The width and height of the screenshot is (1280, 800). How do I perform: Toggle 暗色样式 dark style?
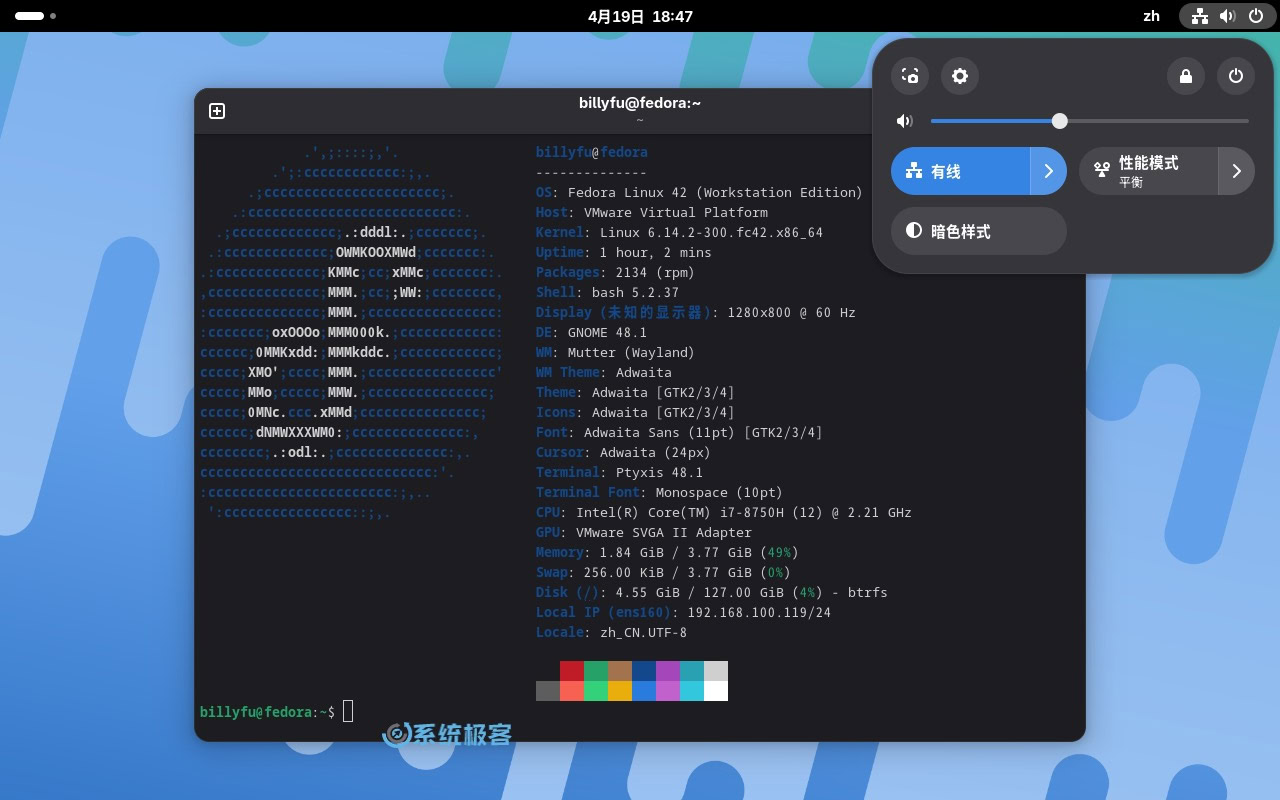coord(979,231)
